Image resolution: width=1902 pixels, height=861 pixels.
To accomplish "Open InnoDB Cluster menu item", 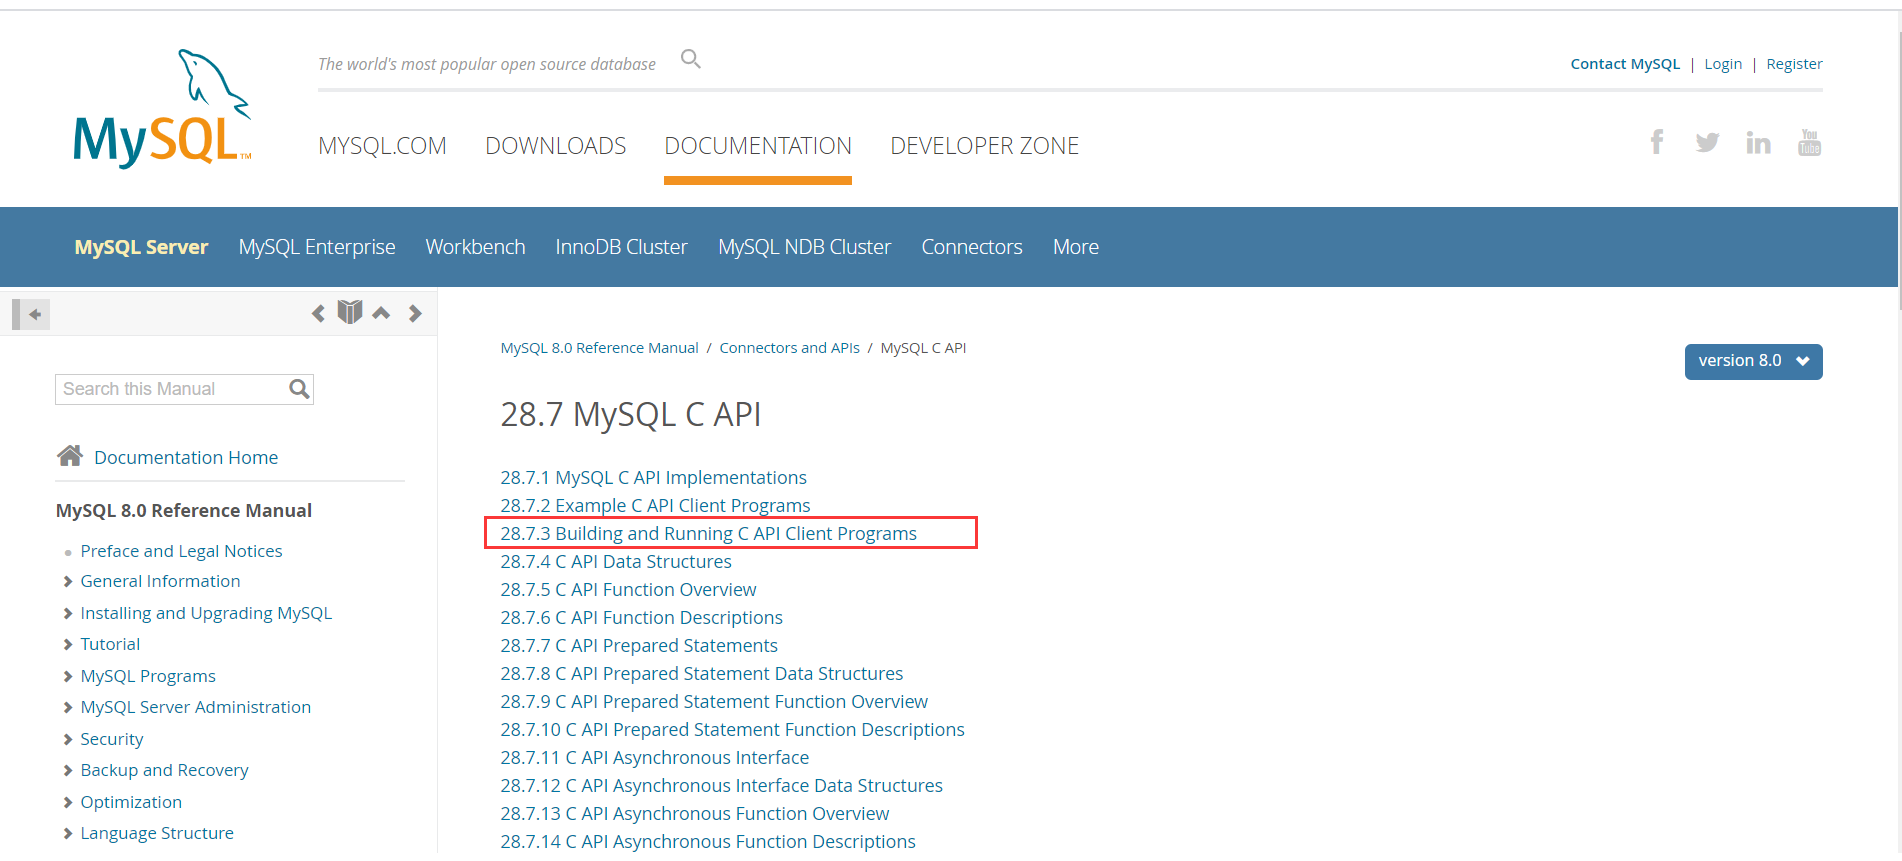I will click(x=622, y=247).
